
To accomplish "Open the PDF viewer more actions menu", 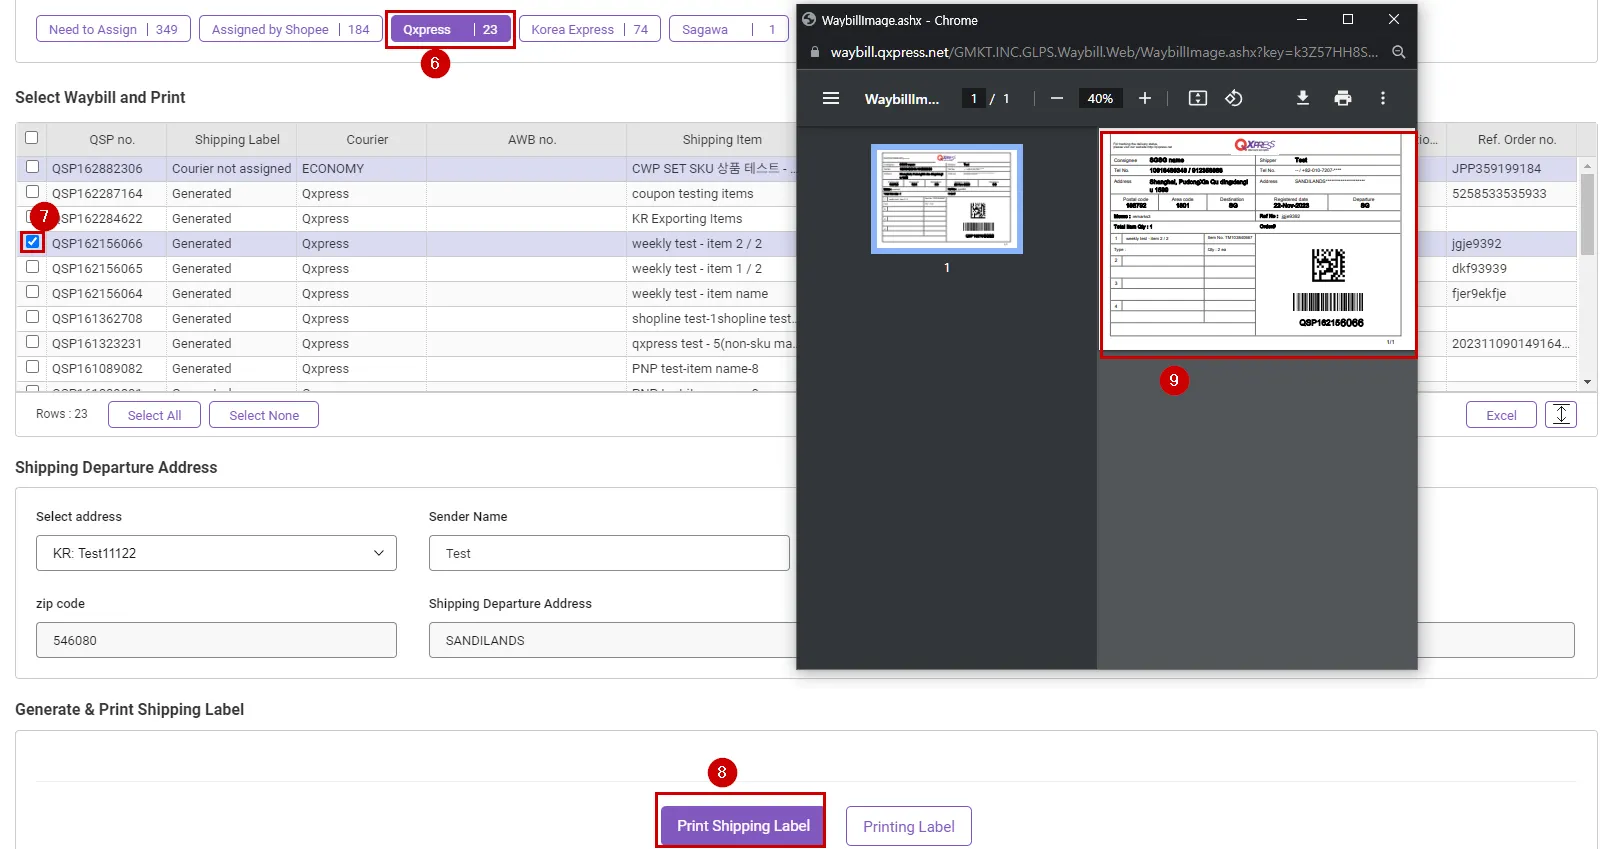I will tap(1383, 98).
